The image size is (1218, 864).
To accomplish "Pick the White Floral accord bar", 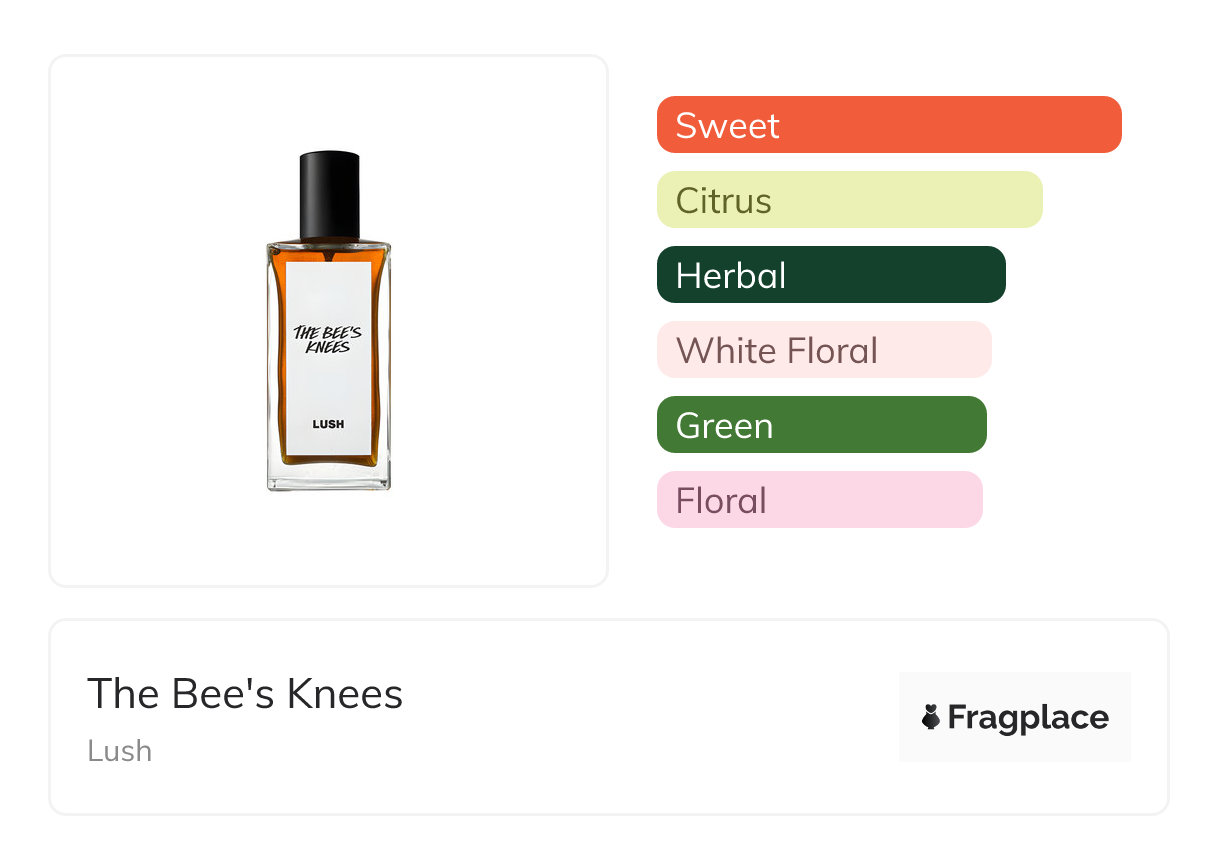I will pyautogui.click(x=824, y=350).
